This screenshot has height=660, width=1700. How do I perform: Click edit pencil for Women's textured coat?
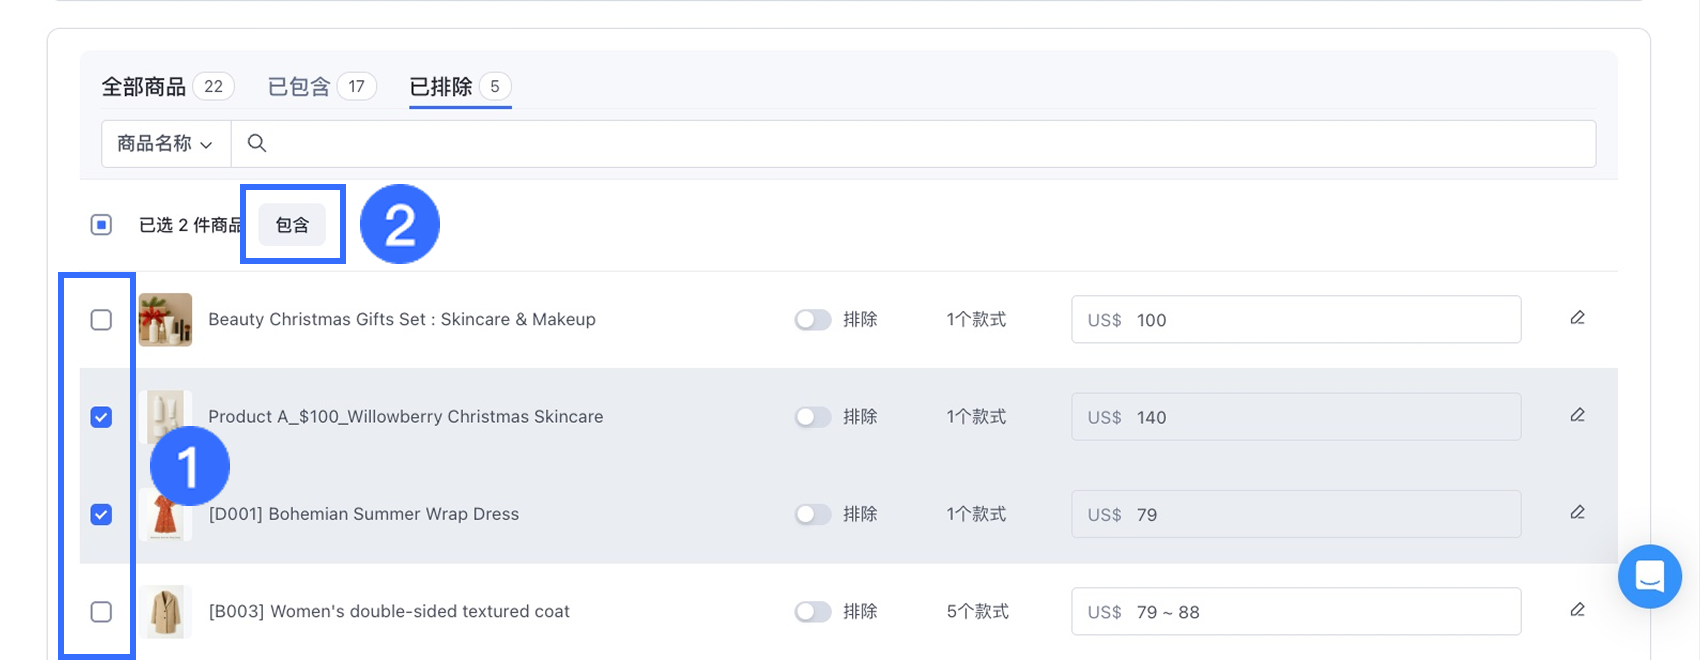point(1577,610)
